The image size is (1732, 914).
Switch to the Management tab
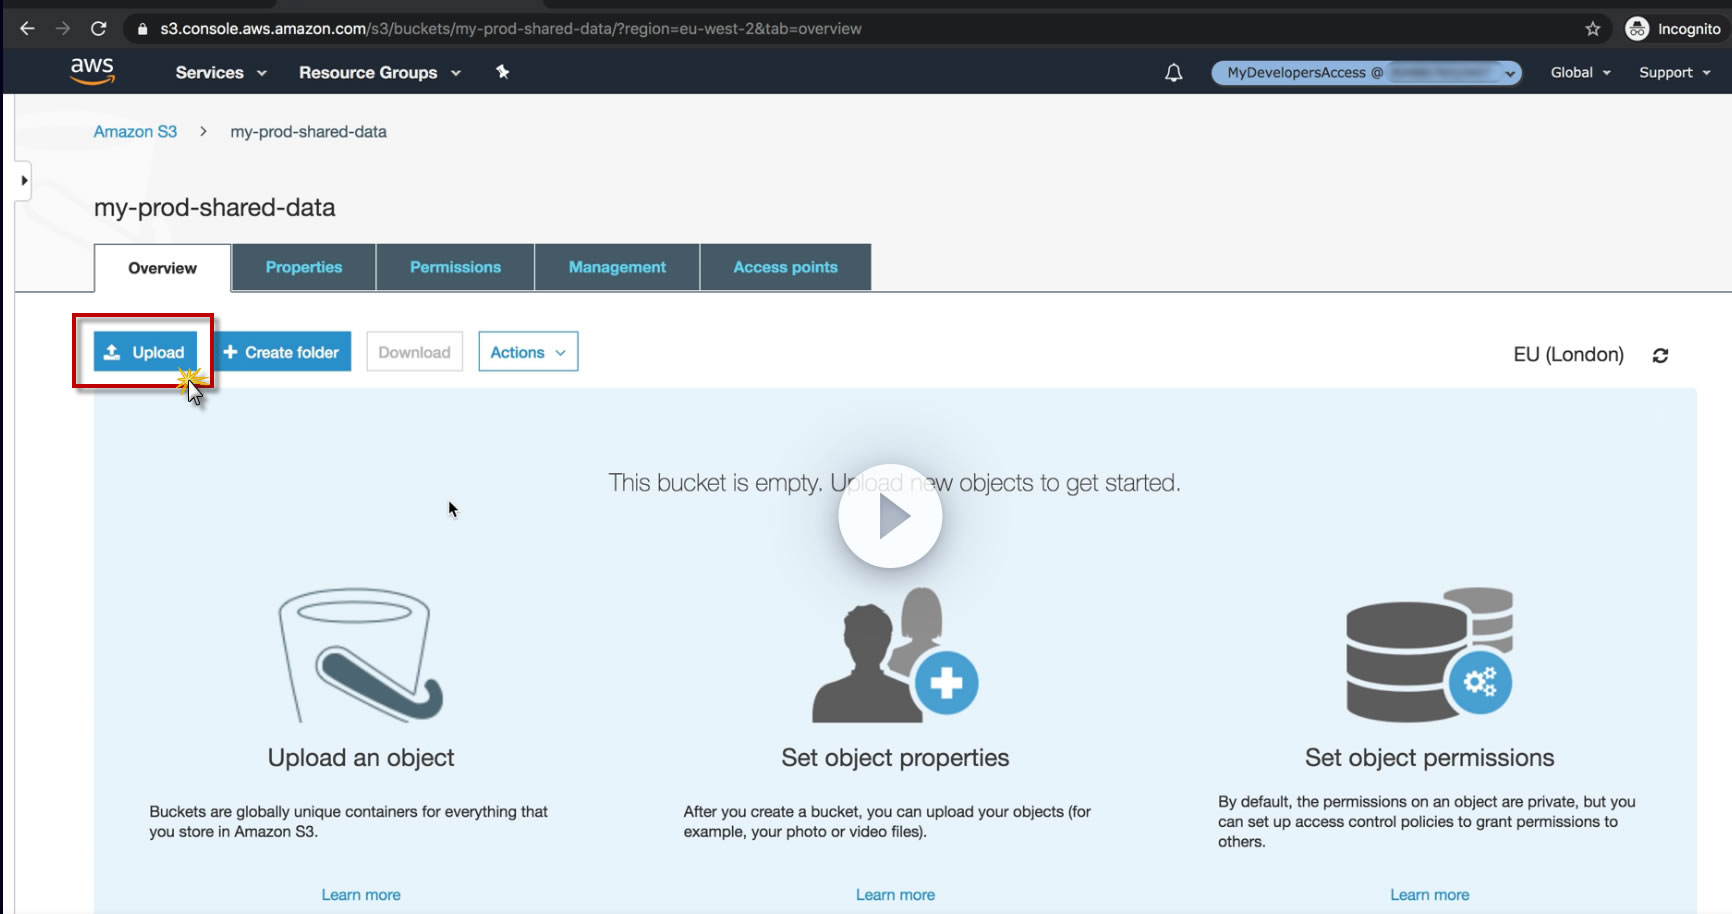point(617,267)
